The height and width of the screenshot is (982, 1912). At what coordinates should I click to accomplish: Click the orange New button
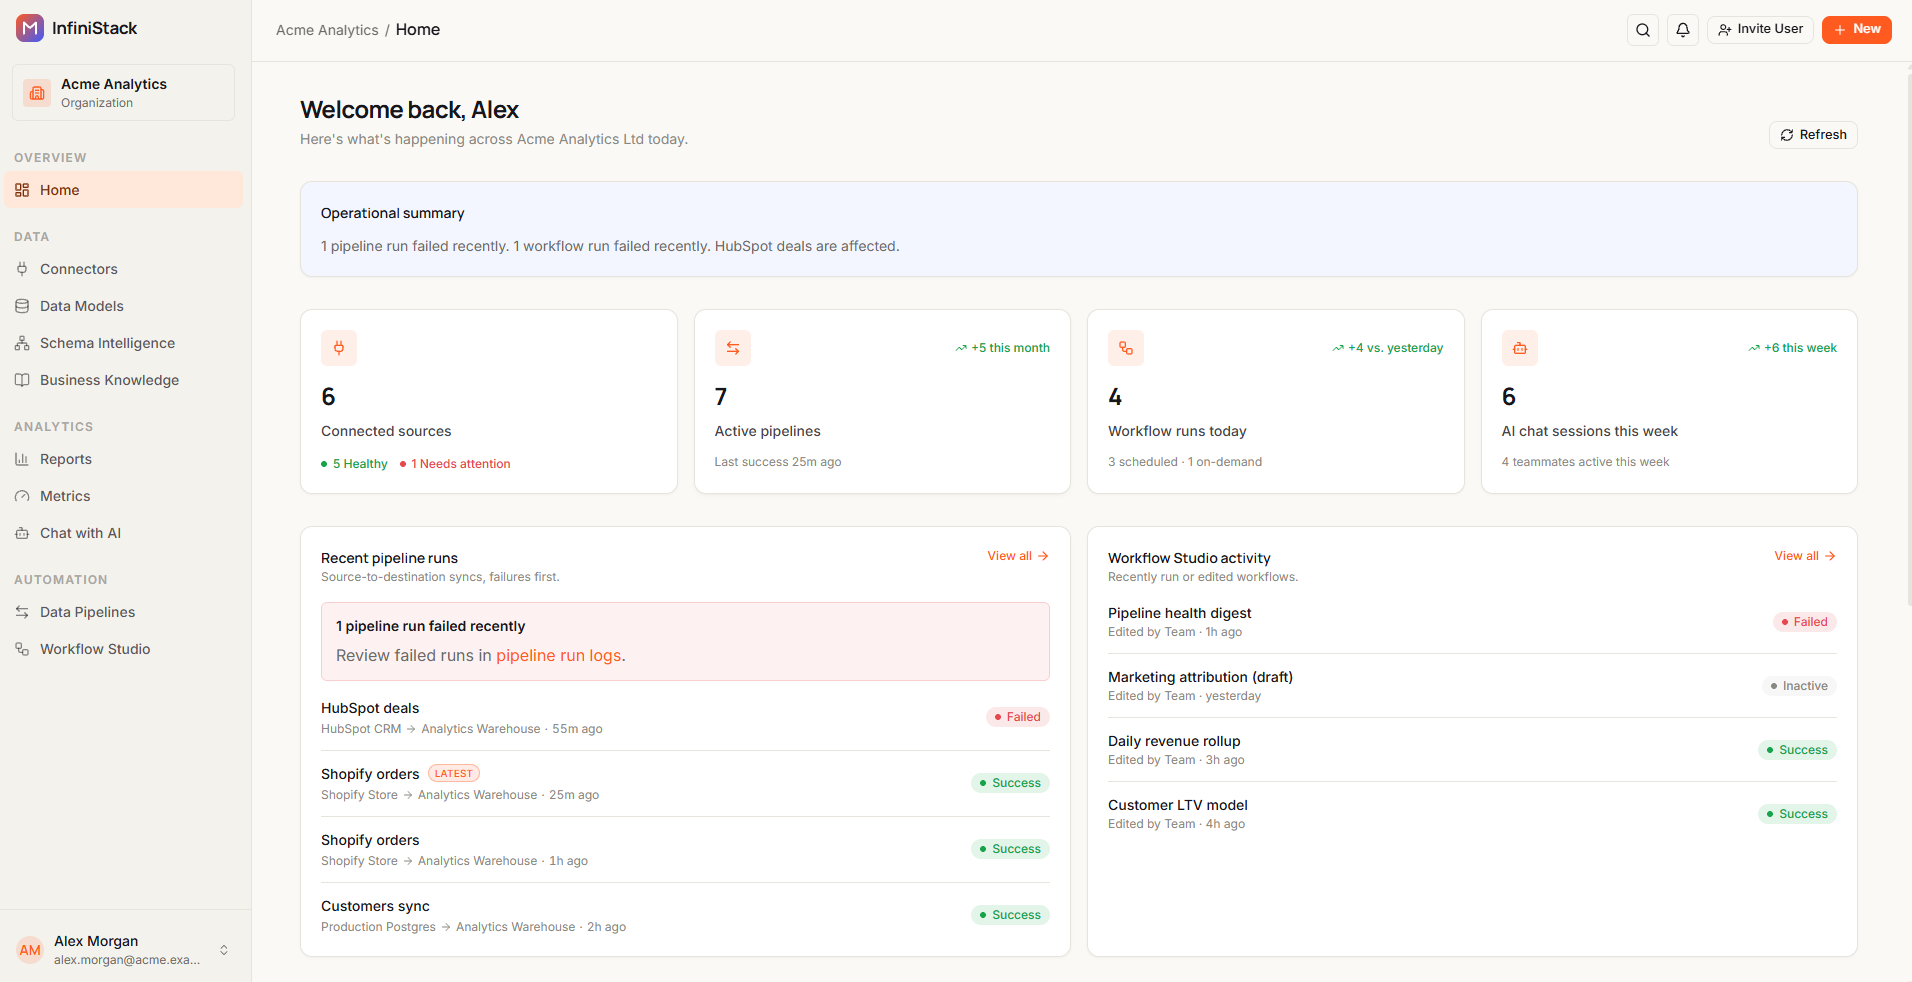click(x=1856, y=30)
